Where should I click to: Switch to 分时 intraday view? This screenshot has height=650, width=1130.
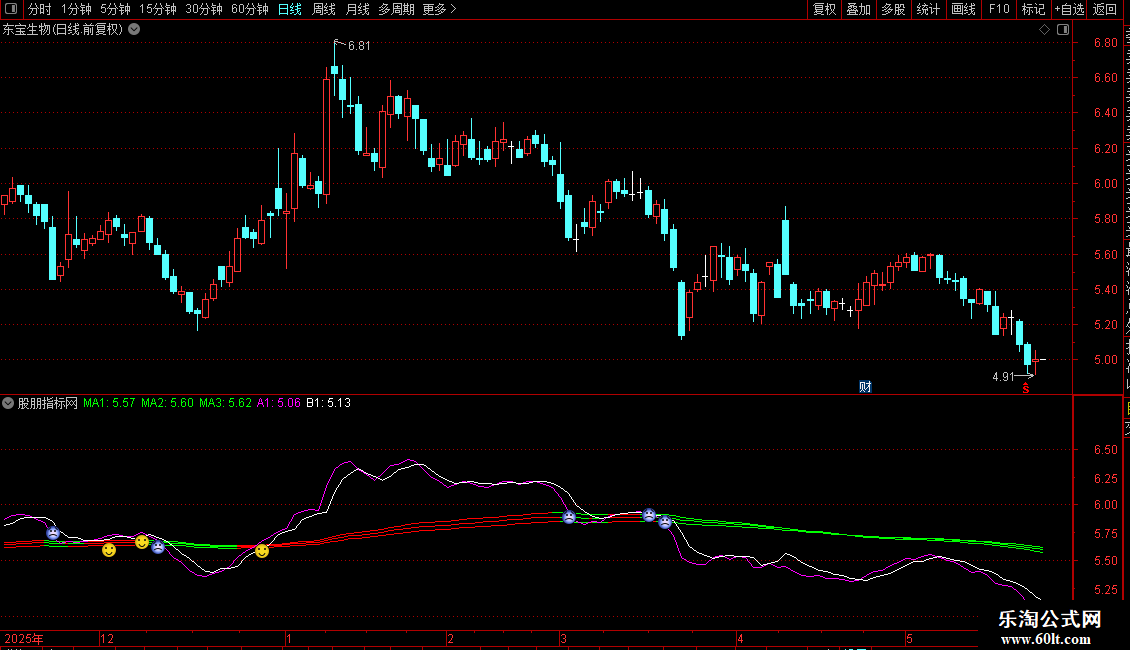pyautogui.click(x=40, y=9)
